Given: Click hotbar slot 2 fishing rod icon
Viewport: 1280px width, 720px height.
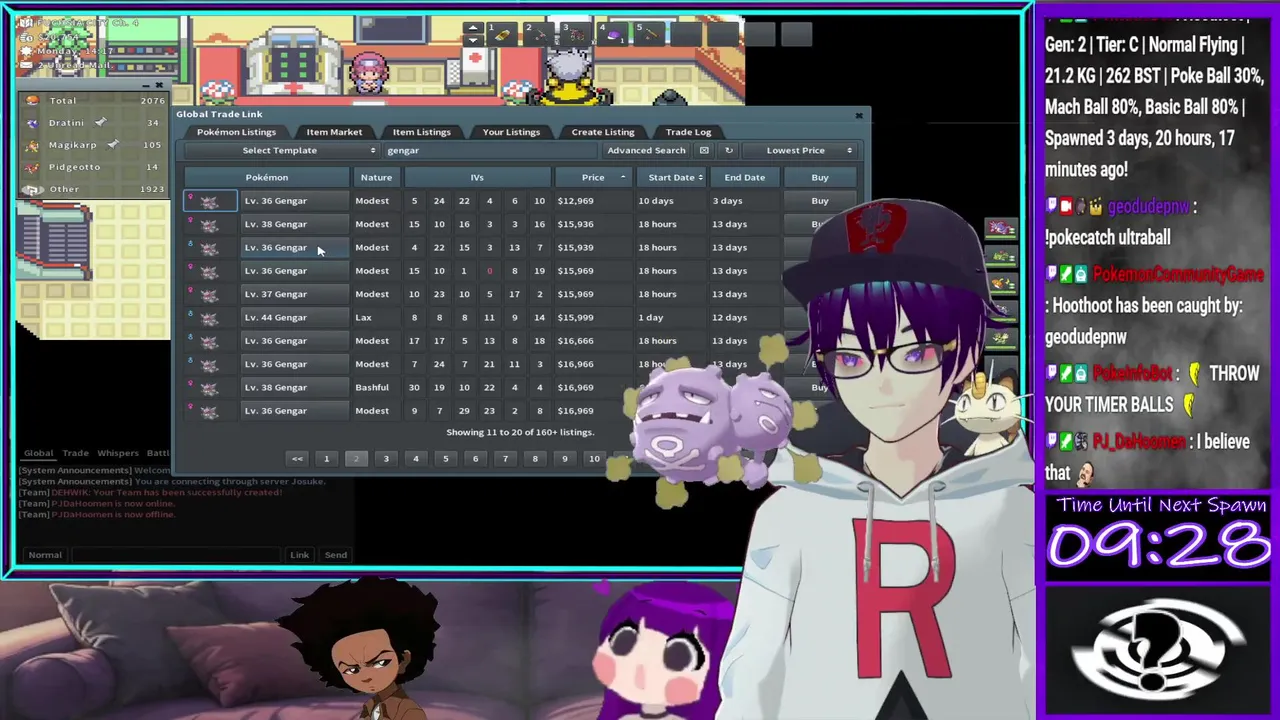Looking at the screenshot, I should click(x=538, y=35).
